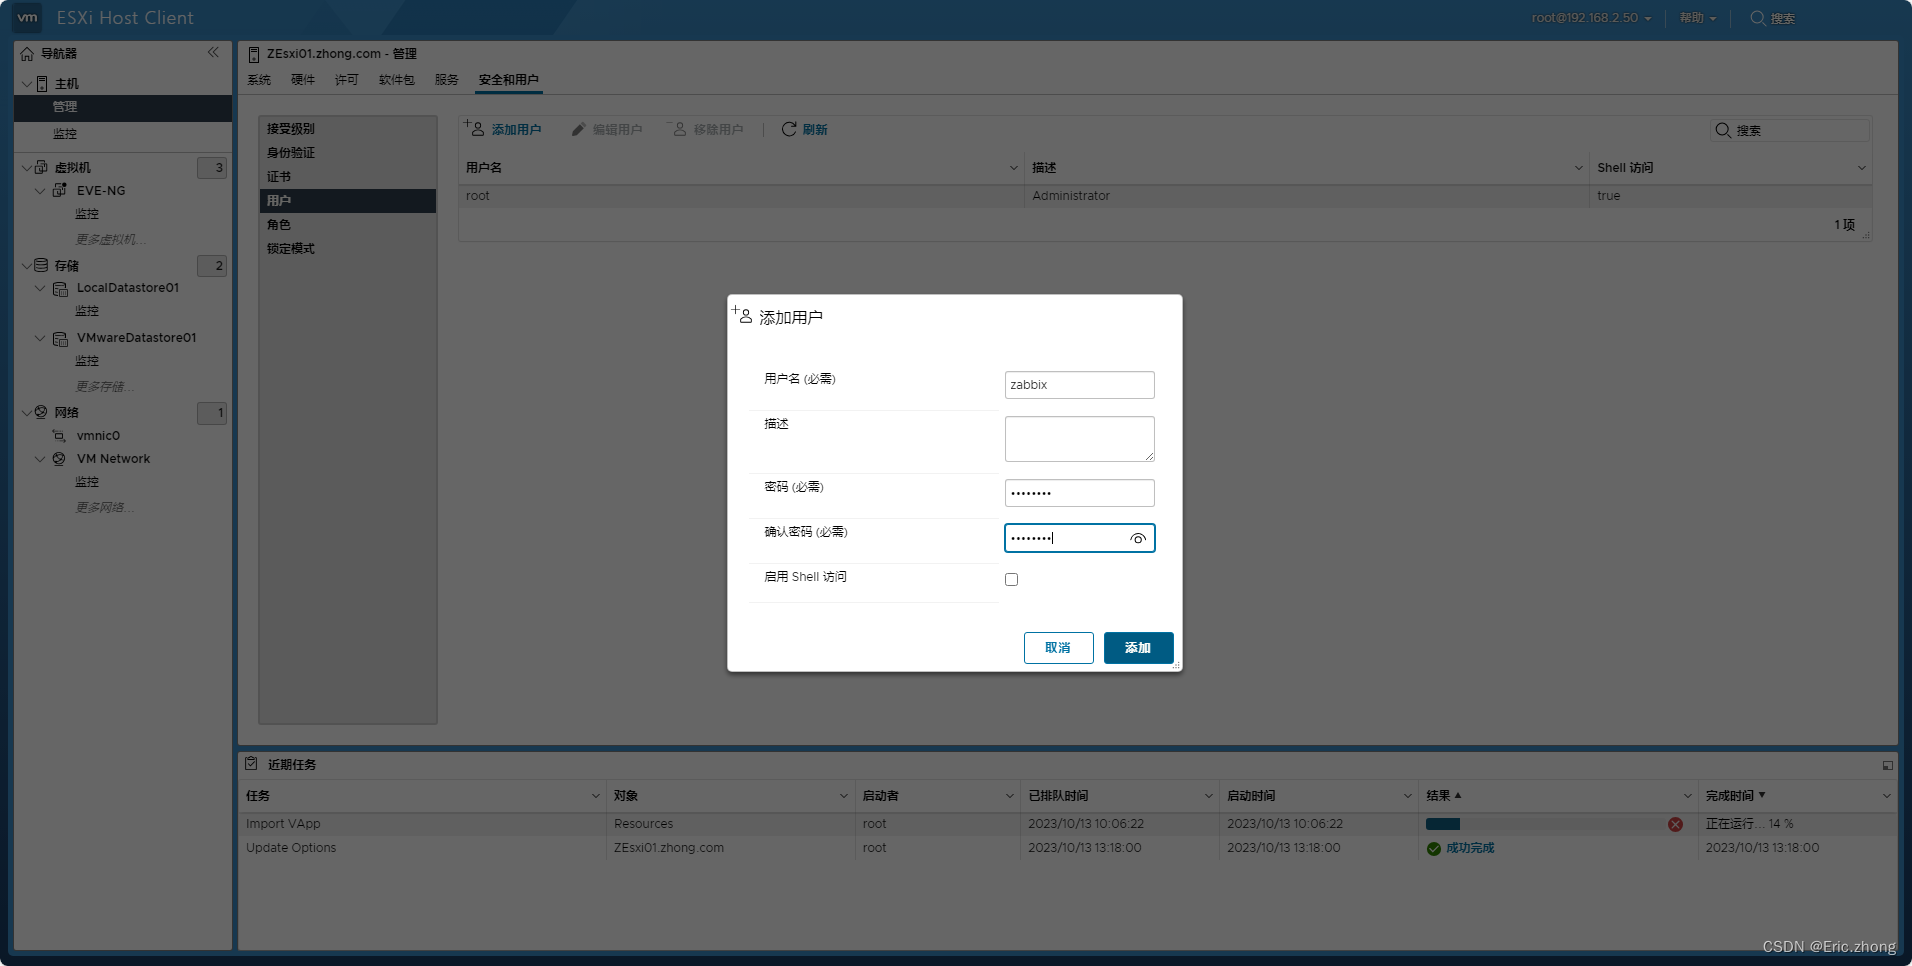The image size is (1912, 966).
Task: Click the Add button in dialog
Action: (1138, 648)
